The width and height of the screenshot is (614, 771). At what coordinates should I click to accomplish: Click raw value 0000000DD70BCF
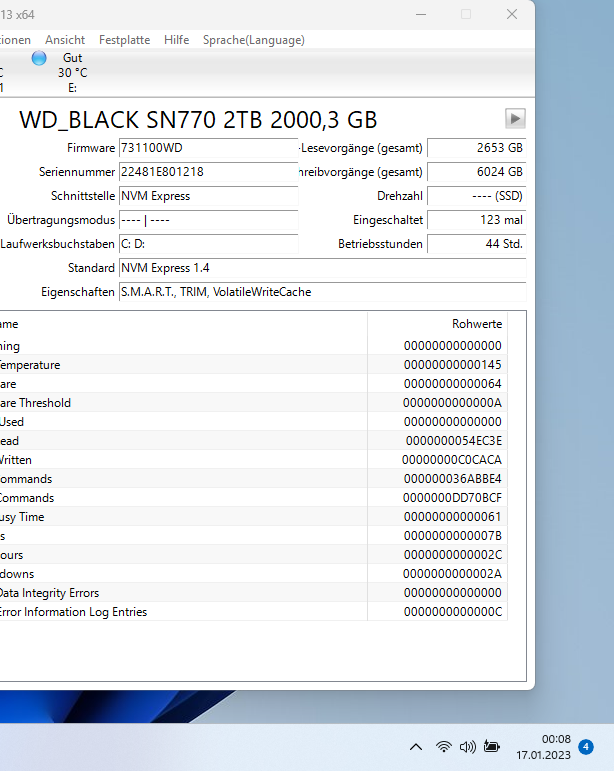point(452,498)
